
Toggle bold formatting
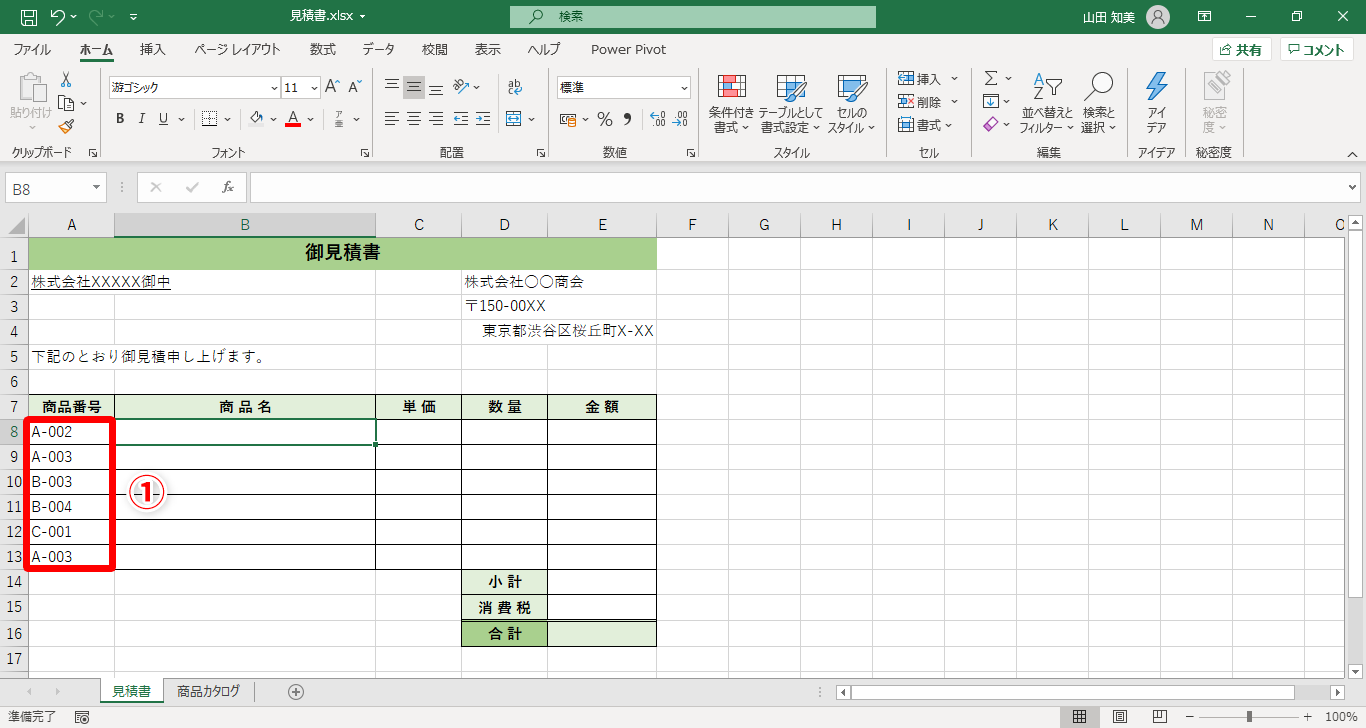point(120,119)
